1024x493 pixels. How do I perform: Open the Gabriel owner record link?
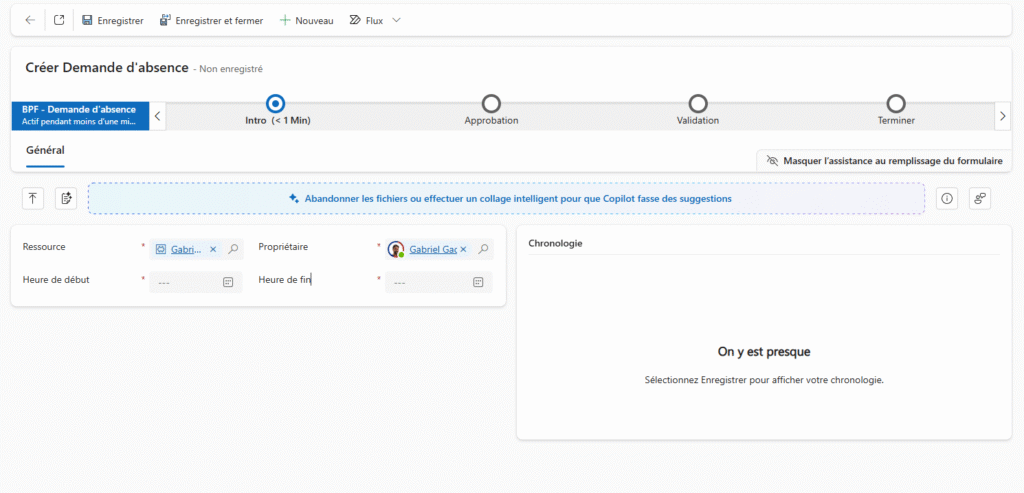[x=433, y=249]
